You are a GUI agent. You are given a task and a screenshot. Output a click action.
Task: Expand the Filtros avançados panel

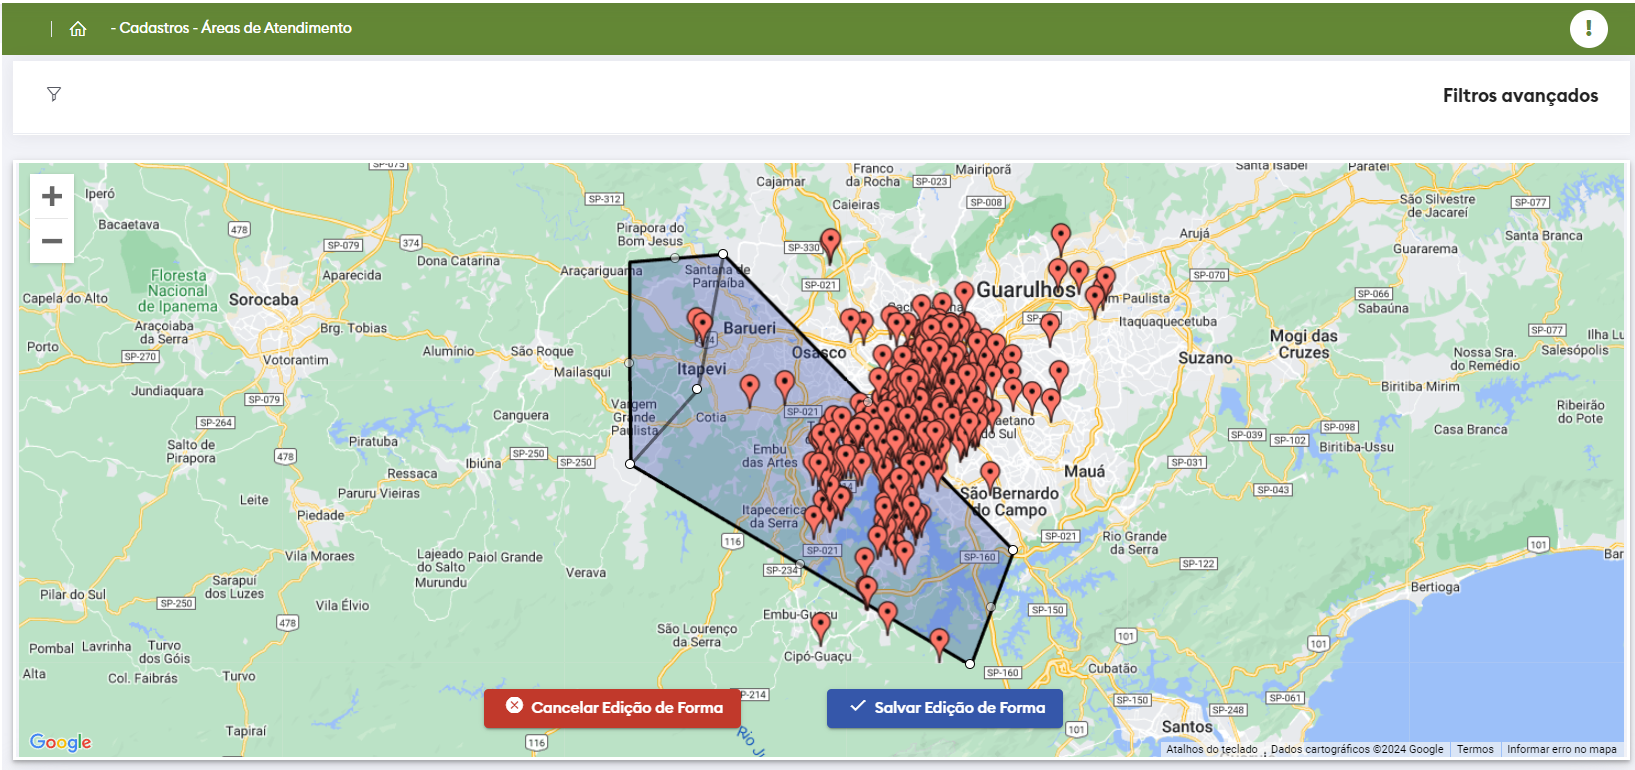(1519, 96)
